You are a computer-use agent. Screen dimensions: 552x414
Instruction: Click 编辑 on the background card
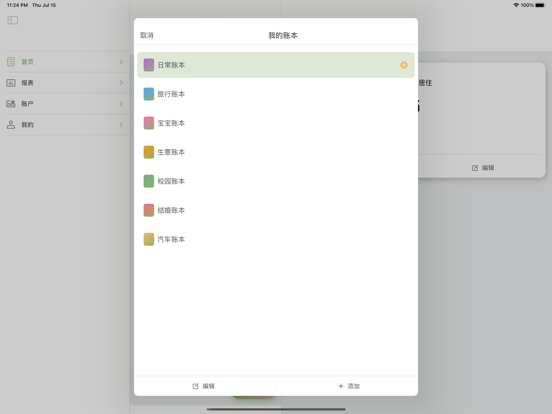pyautogui.click(x=488, y=168)
